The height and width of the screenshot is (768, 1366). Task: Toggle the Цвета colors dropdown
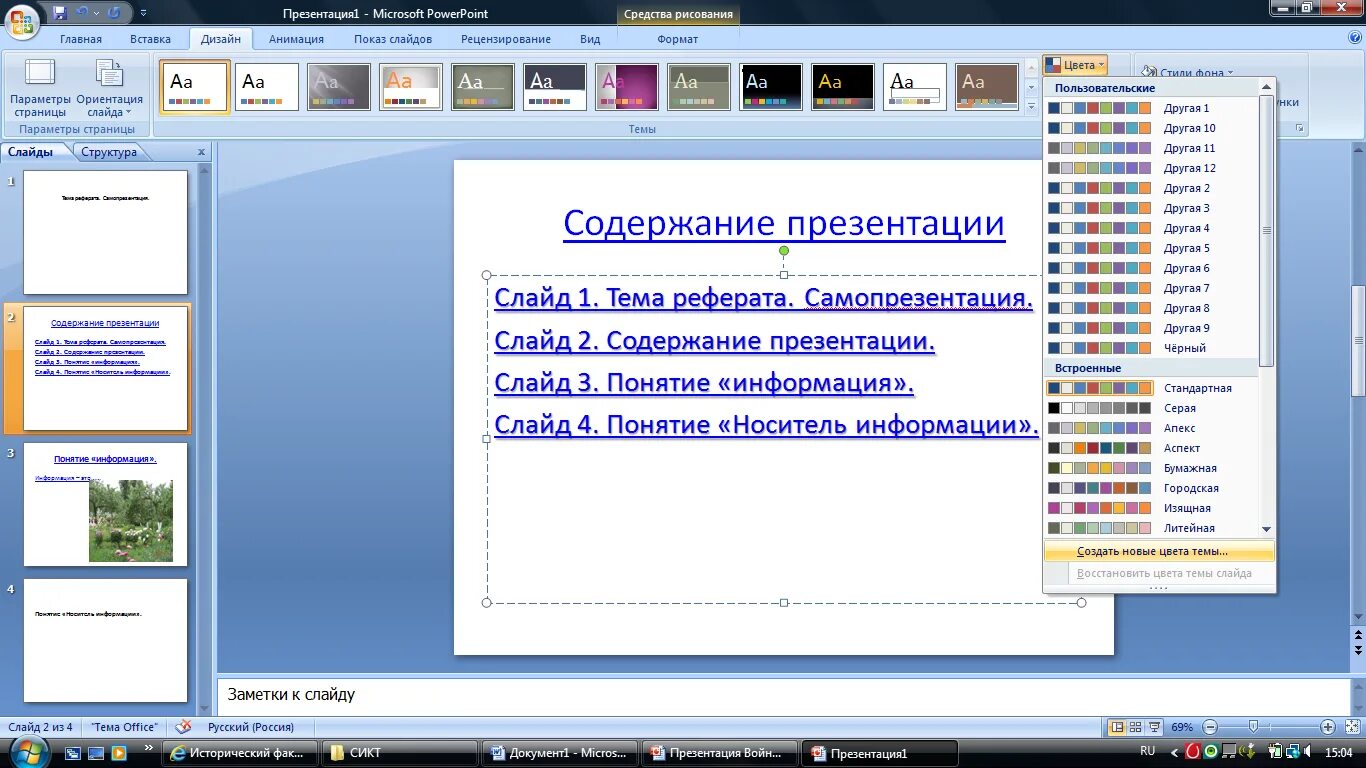click(1075, 65)
